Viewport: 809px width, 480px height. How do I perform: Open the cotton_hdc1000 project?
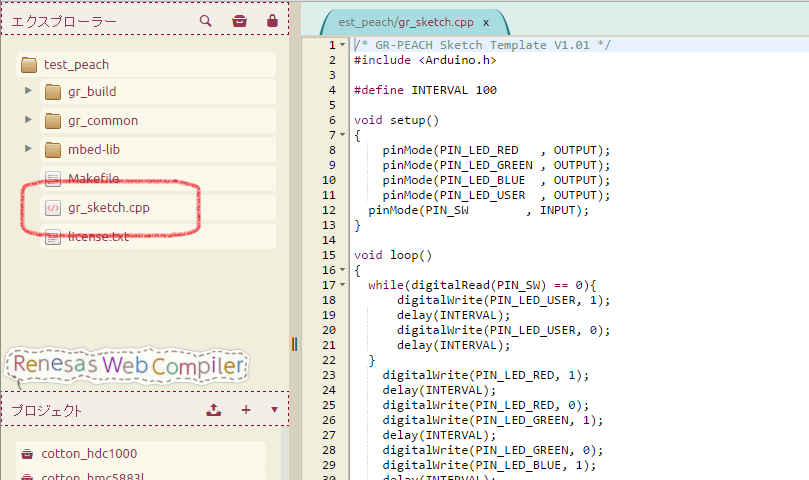(89, 454)
